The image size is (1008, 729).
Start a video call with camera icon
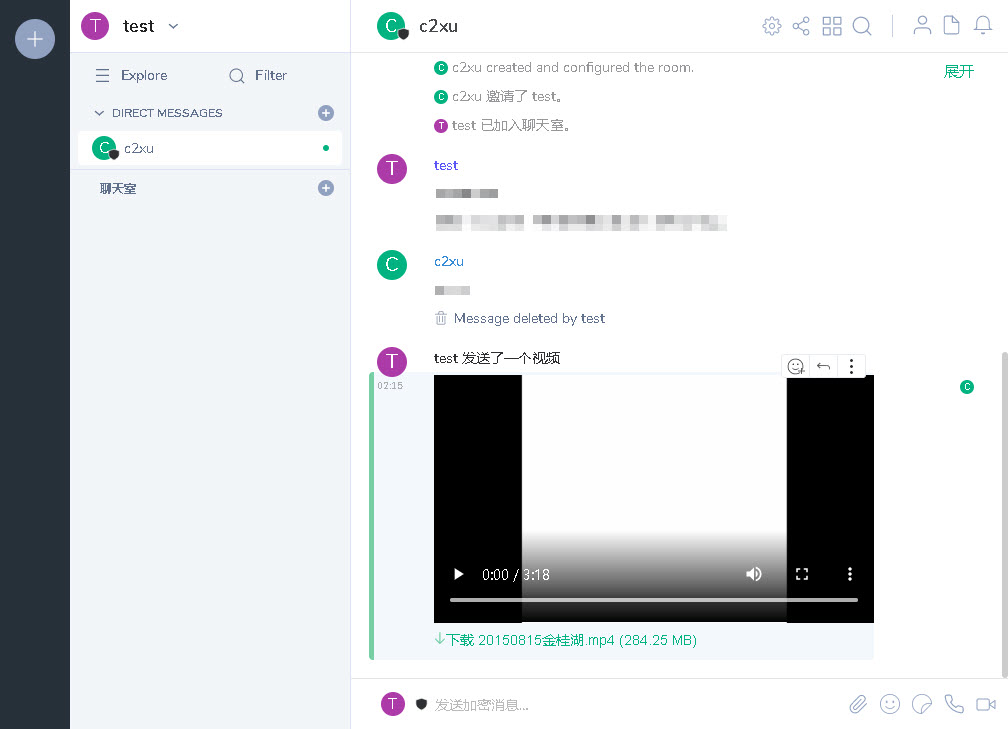[x=986, y=704]
